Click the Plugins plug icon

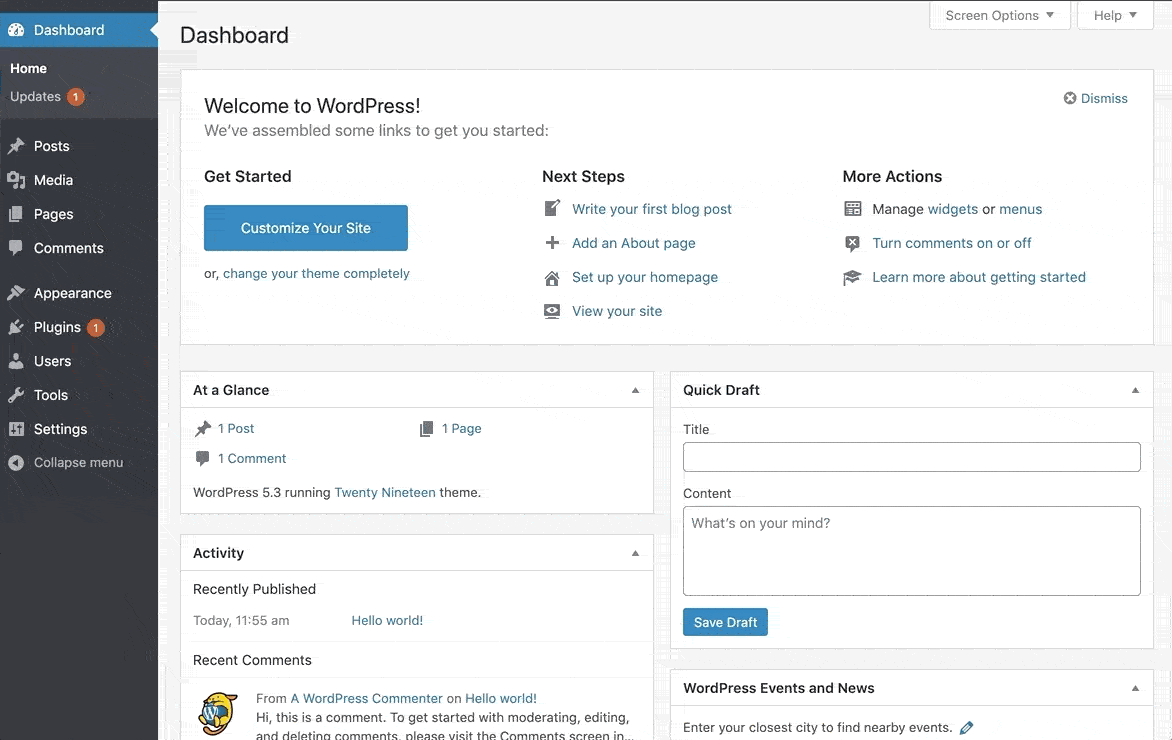click(16, 327)
